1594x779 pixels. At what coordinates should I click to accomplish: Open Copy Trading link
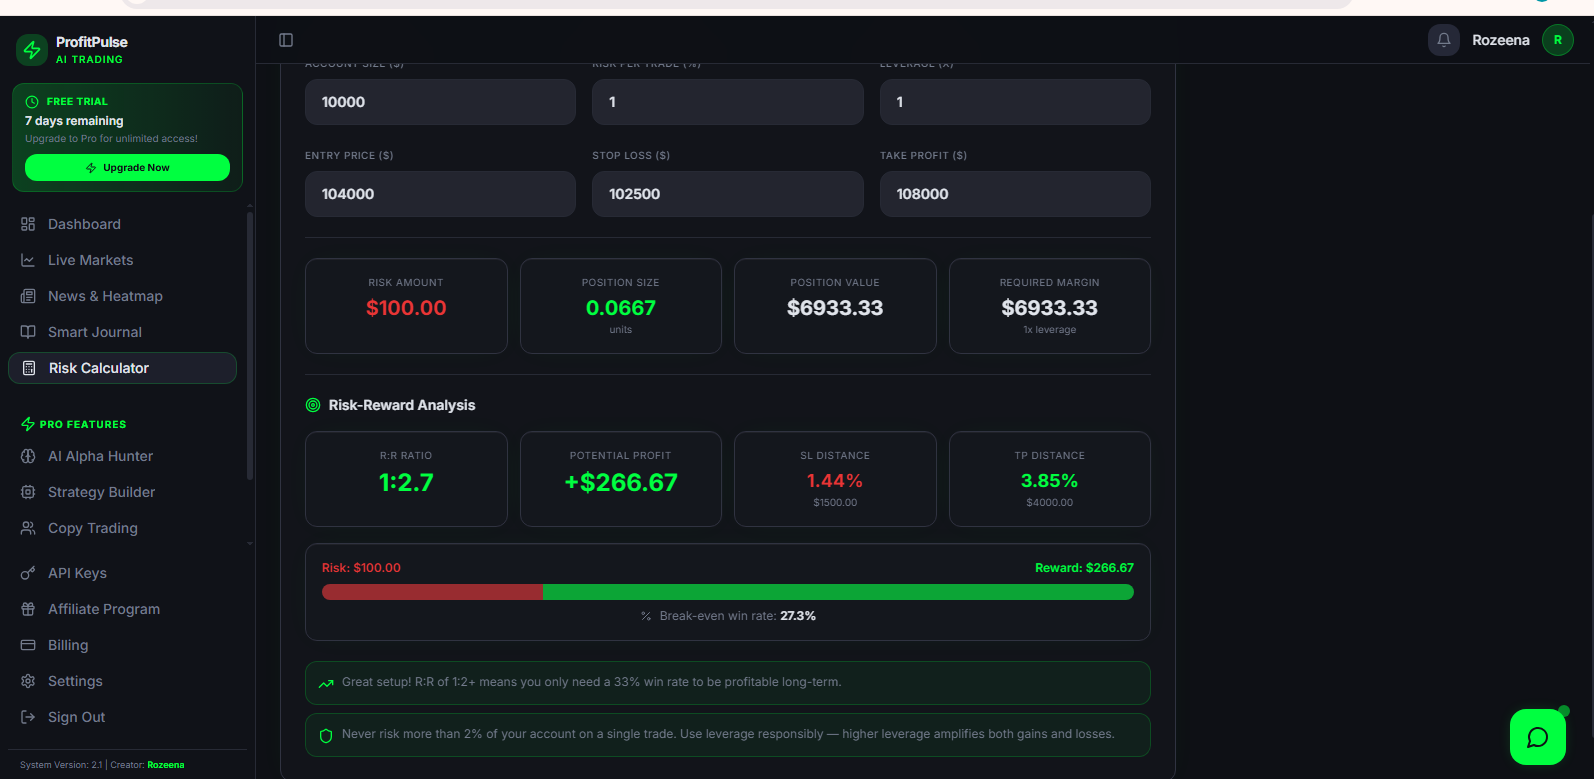click(122, 528)
